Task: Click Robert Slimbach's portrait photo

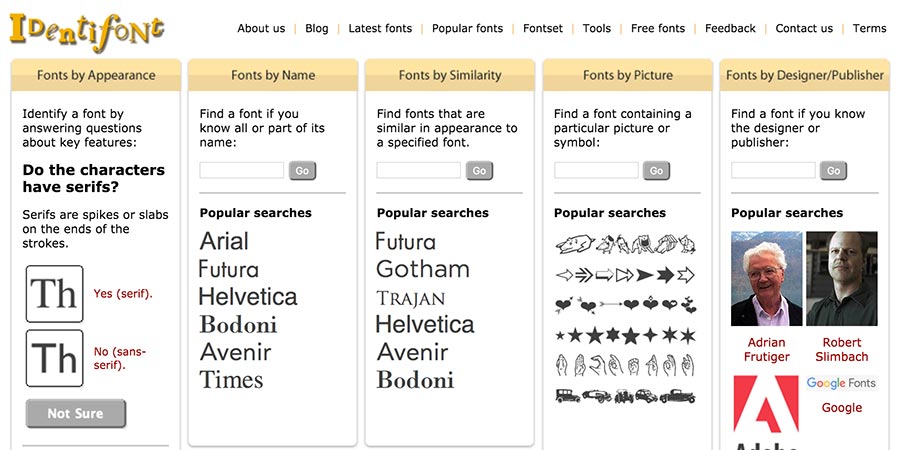Action: pyautogui.click(x=842, y=279)
